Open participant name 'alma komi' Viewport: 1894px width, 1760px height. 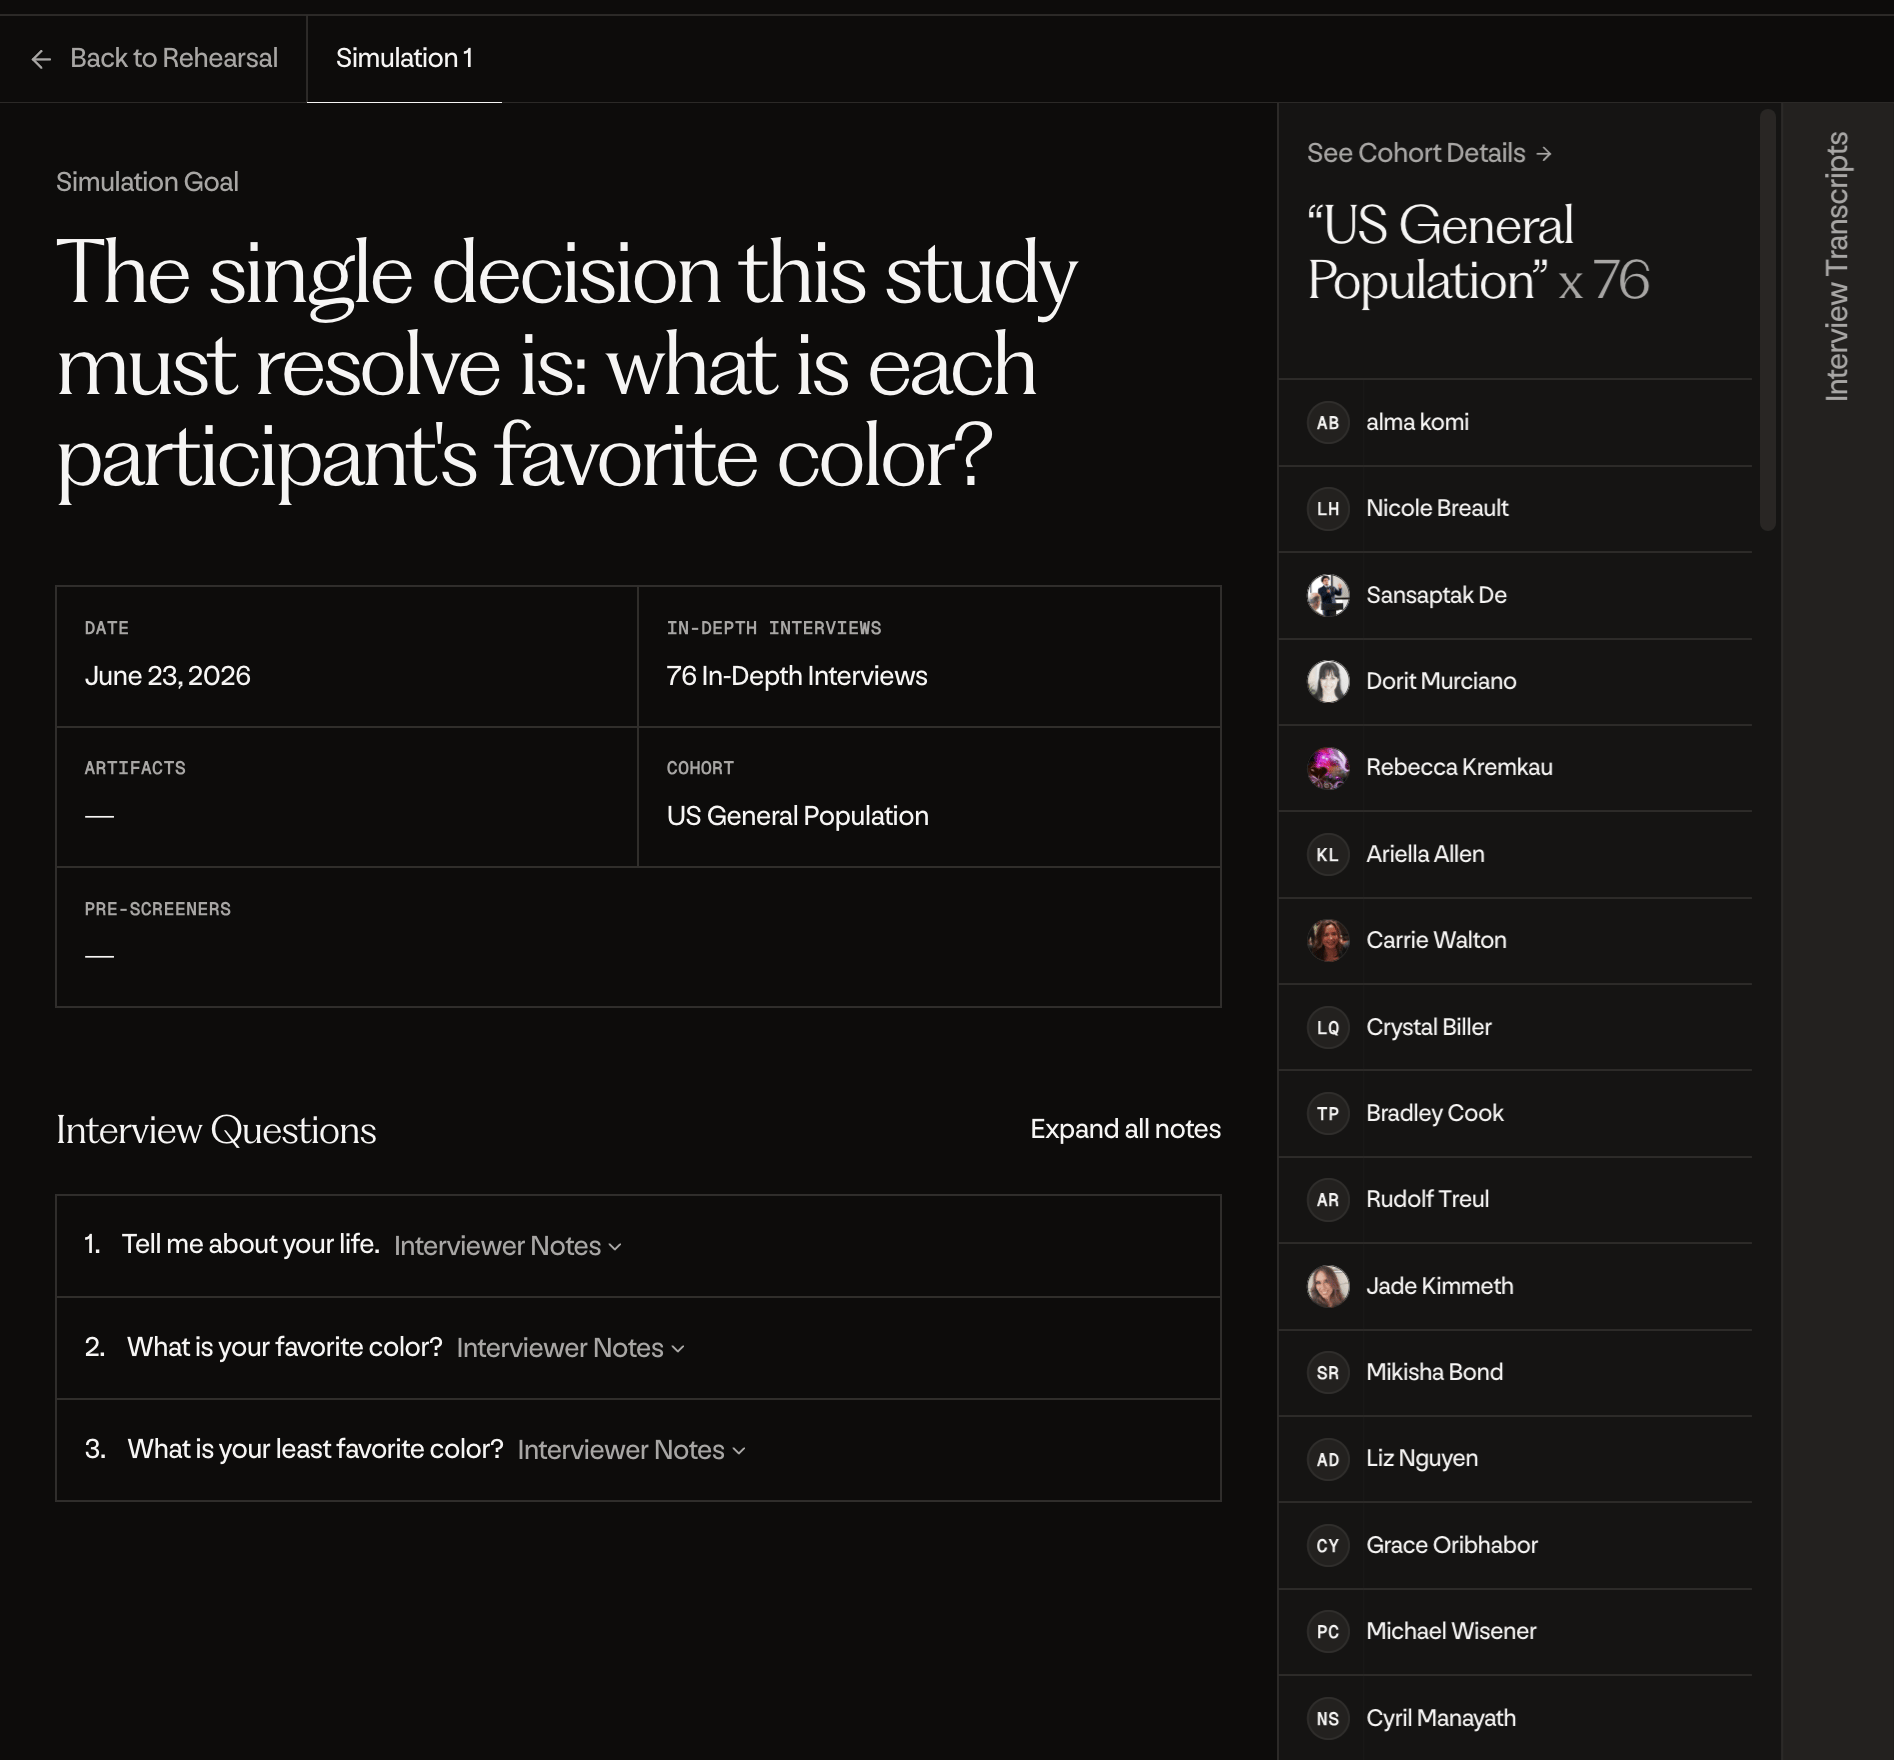click(x=1418, y=423)
